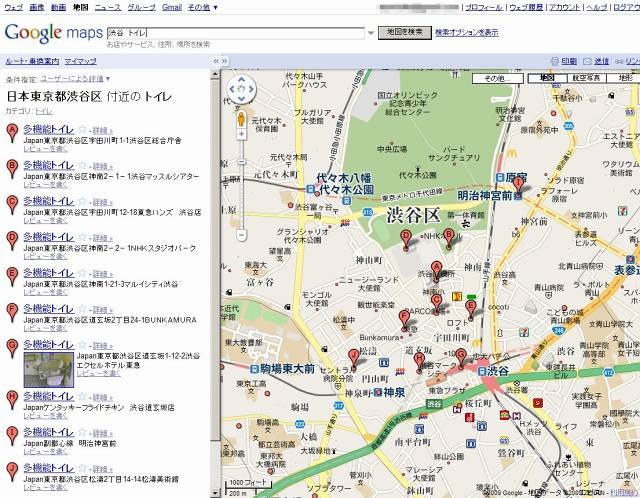This screenshot has width=640, height=498.
Task: Click the Google maps logo
Action: click(x=53, y=33)
